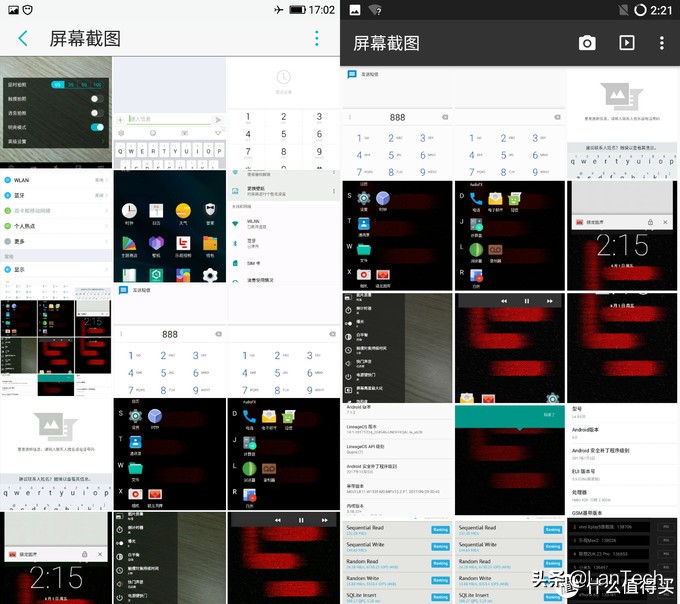Open the S-T-W-X app drawer screenshot in dark gallery
Viewport: 680px width, 604px height.
pos(397,235)
